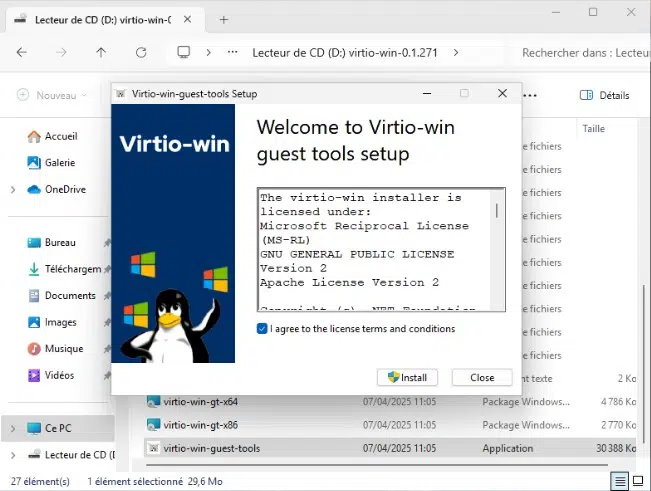The width and height of the screenshot is (651, 491).
Task: Click the virtio-win-guest-tools file icon
Action: 153,448
